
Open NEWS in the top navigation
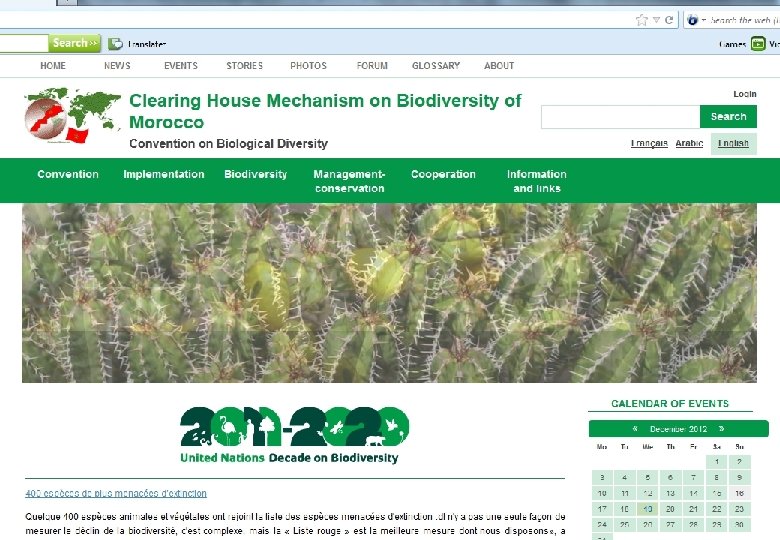pyautogui.click(x=117, y=66)
